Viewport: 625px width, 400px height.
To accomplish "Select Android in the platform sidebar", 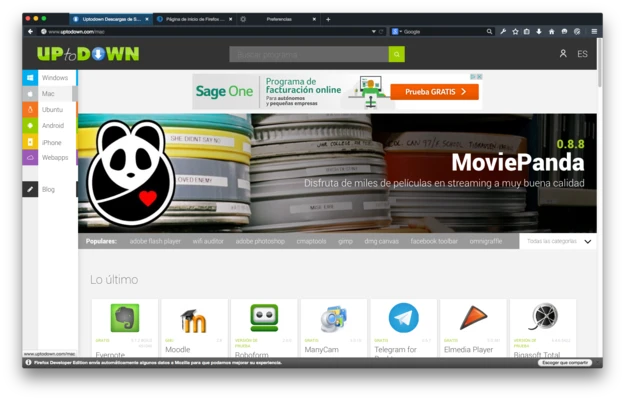I will tap(50, 125).
